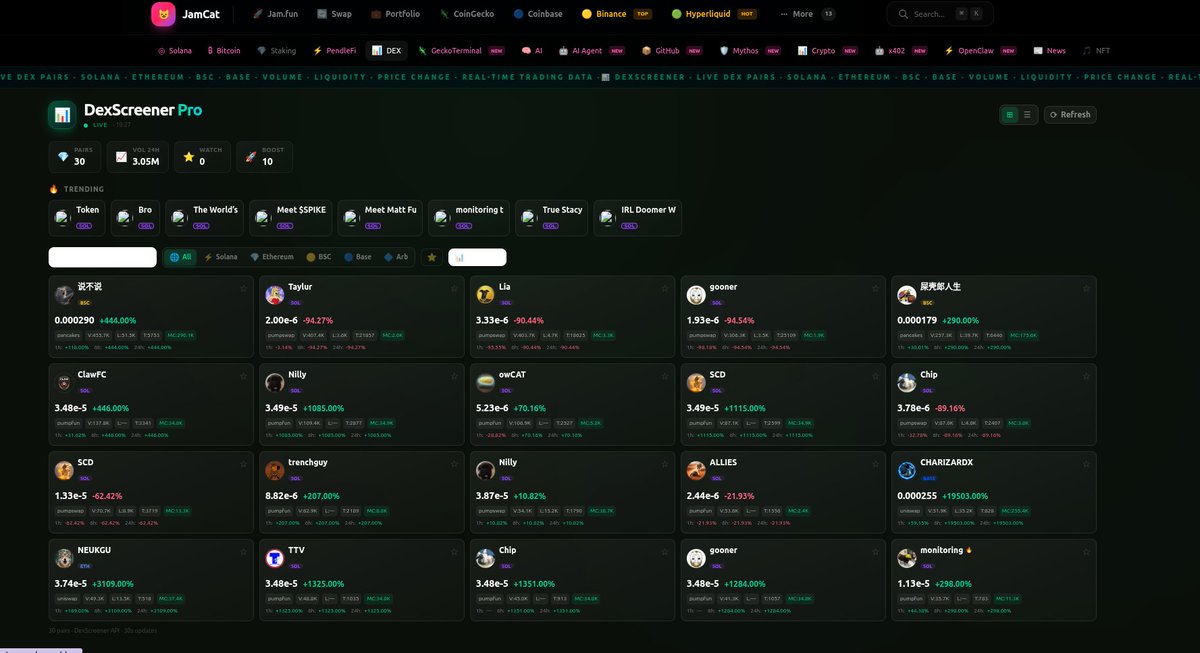Open the Coinbase link

pos(538,14)
